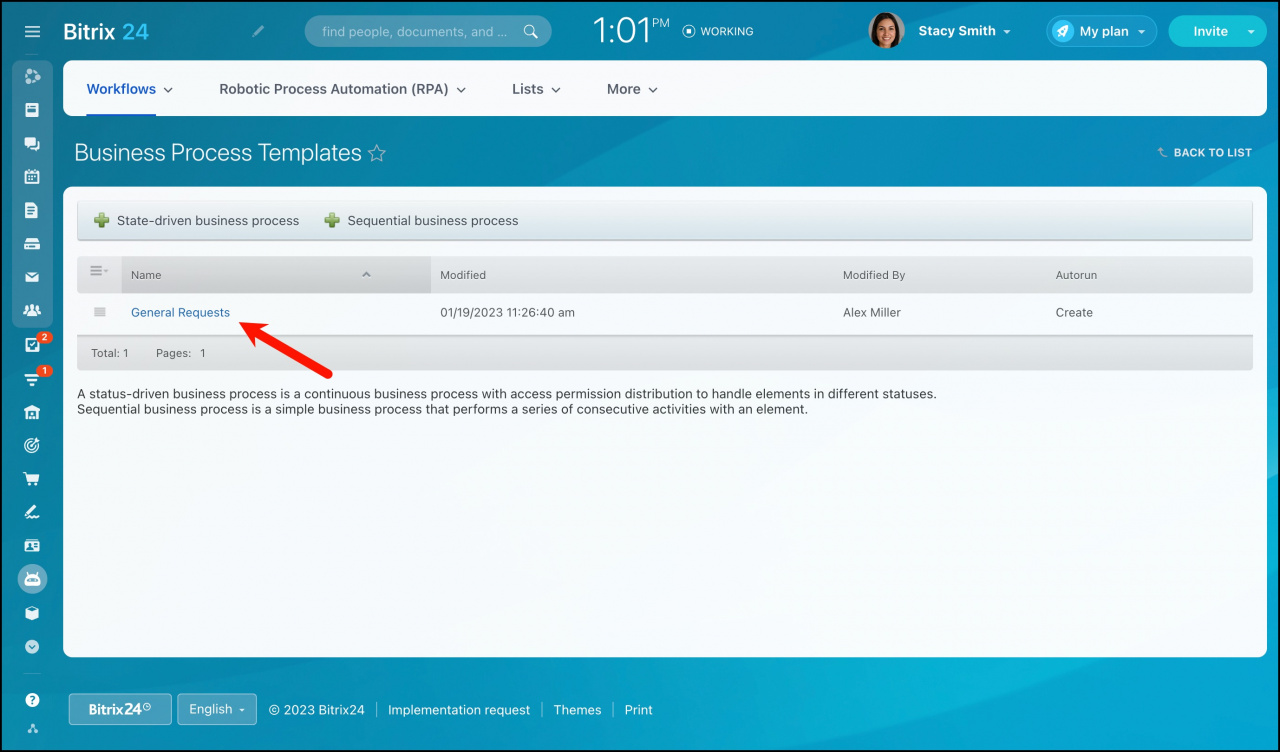Open the English language dropdown

pyautogui.click(x=217, y=709)
